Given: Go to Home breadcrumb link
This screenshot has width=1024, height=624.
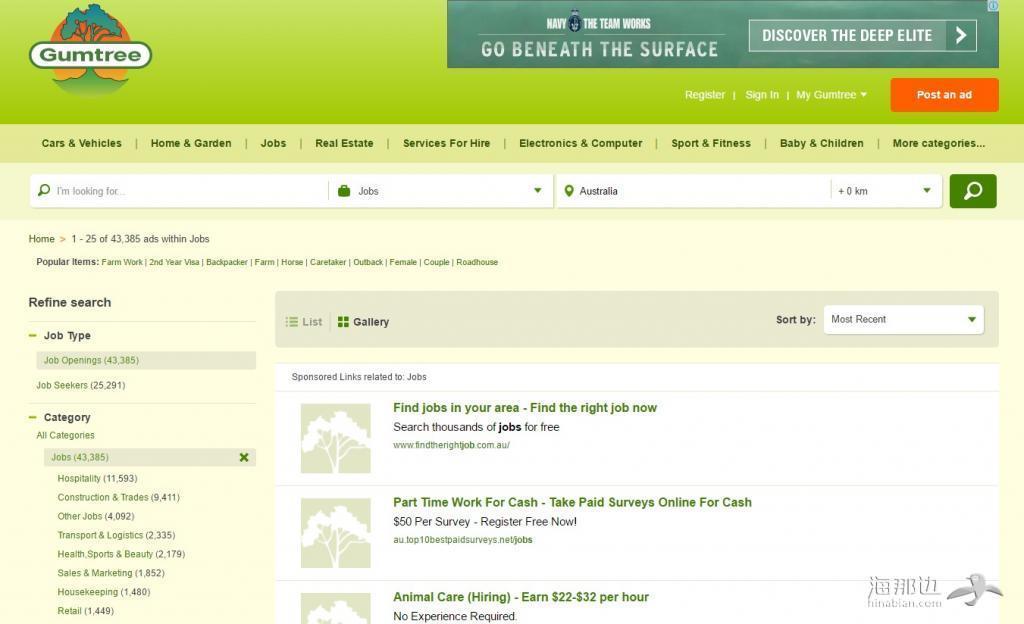Looking at the screenshot, I should pyautogui.click(x=41, y=239).
